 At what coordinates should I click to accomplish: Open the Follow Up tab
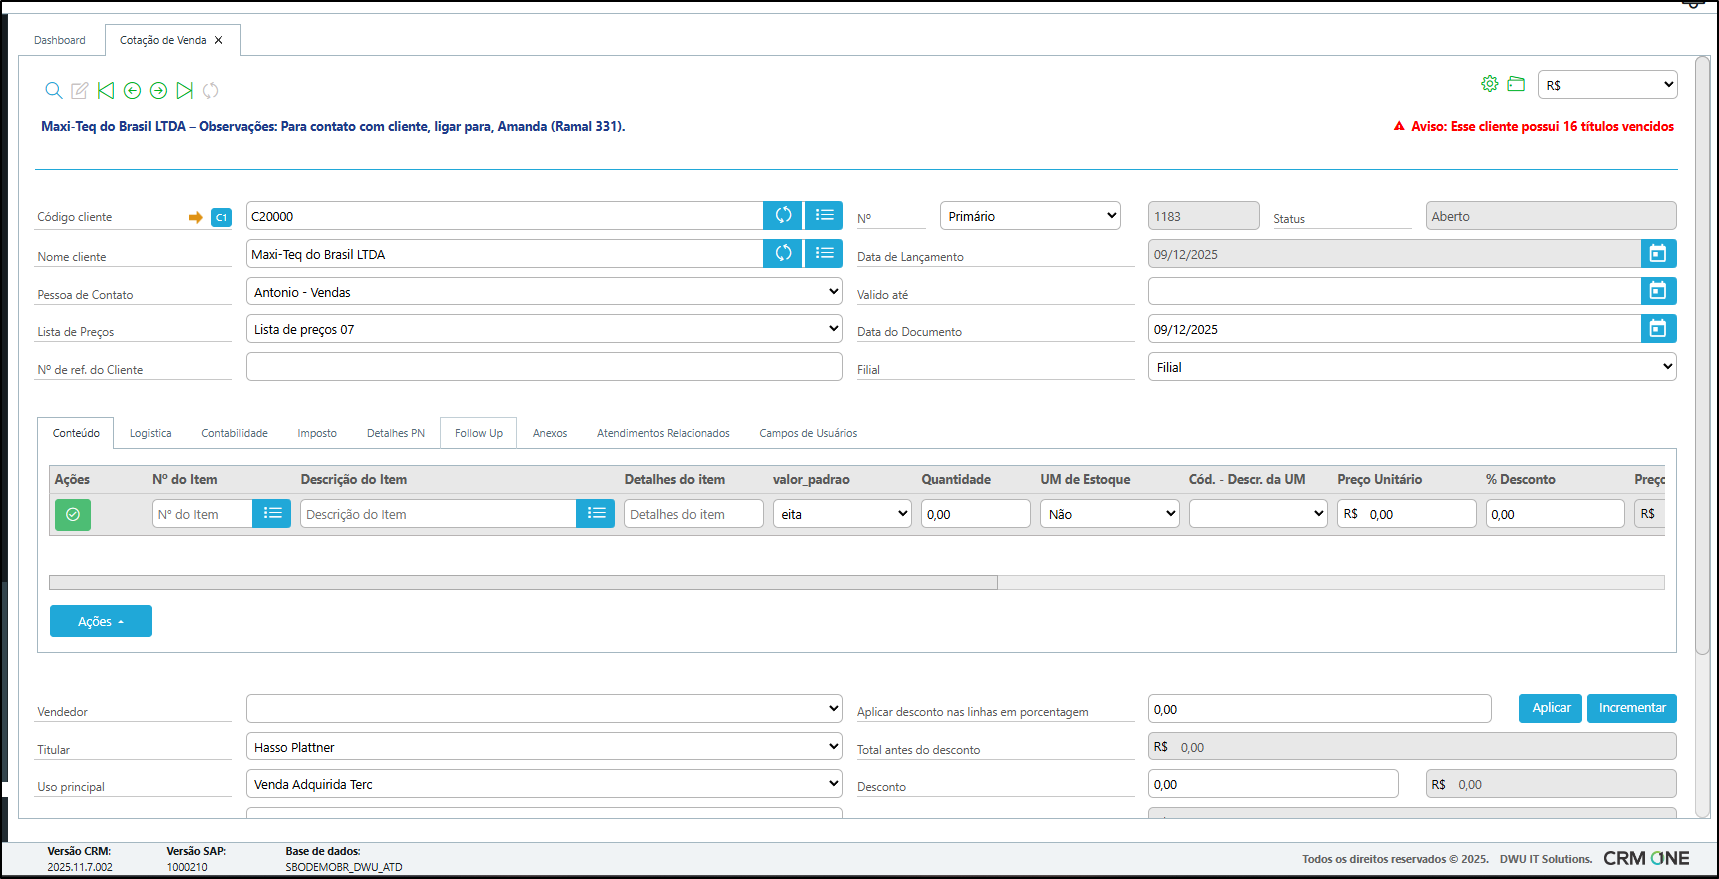[478, 433]
